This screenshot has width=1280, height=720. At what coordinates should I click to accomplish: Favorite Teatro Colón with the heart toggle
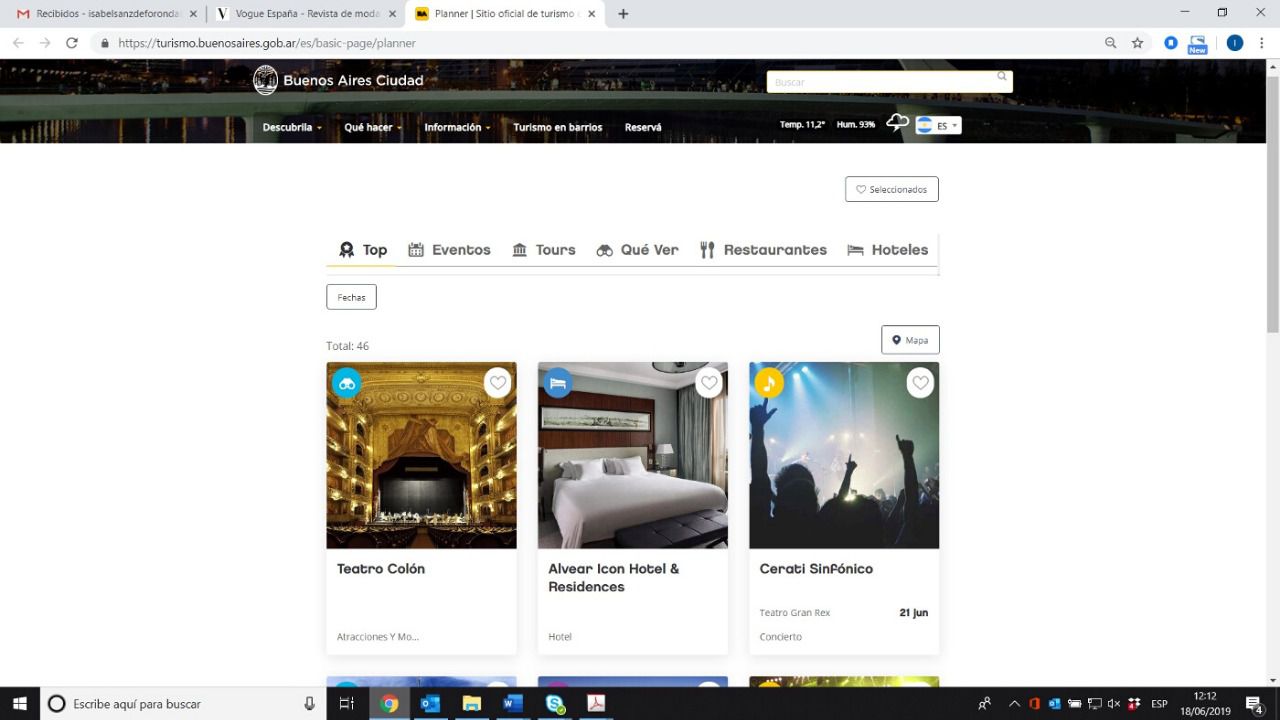point(498,382)
